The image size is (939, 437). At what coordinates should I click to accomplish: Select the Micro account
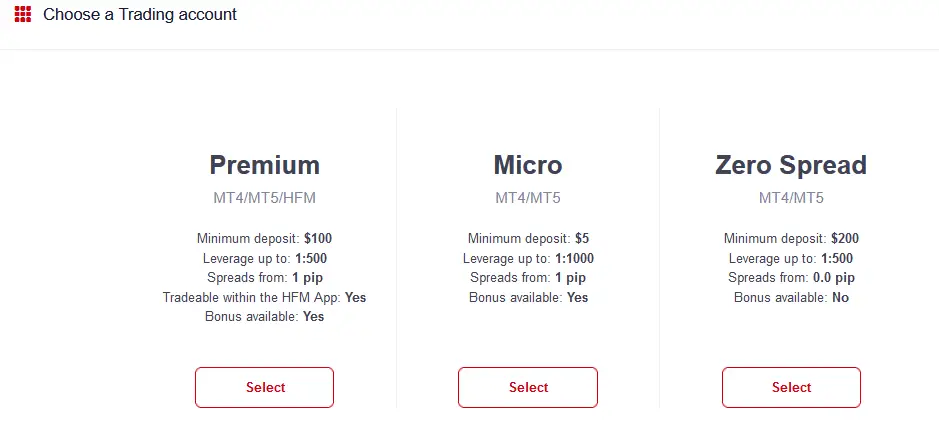point(528,387)
